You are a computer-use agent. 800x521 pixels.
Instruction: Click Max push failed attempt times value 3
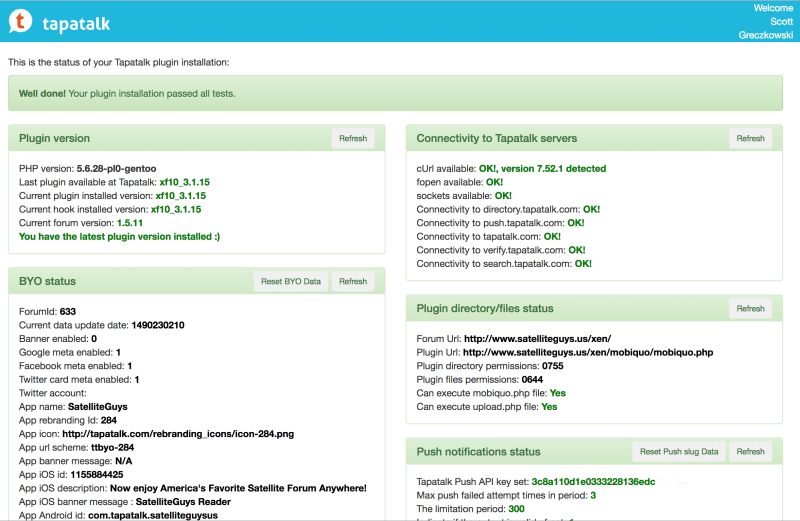[x=593, y=495]
